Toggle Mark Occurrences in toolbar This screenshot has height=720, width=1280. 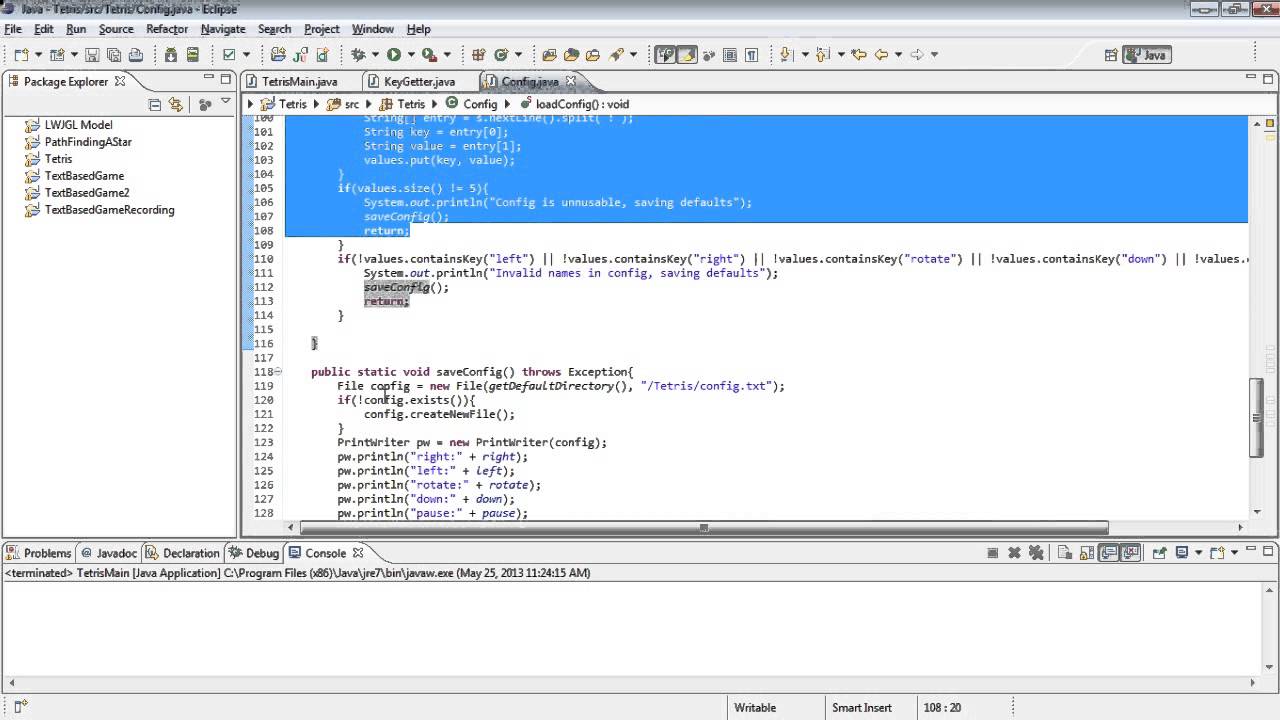click(x=686, y=55)
